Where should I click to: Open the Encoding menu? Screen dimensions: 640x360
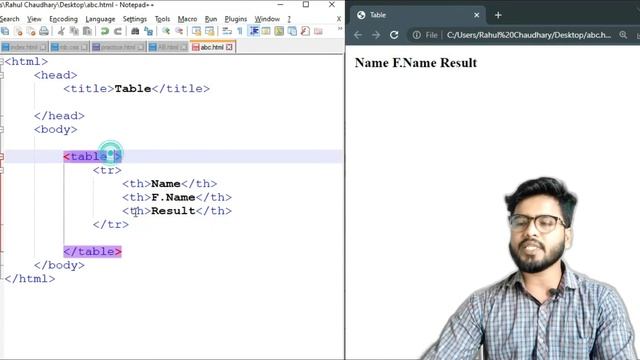tap(63, 19)
